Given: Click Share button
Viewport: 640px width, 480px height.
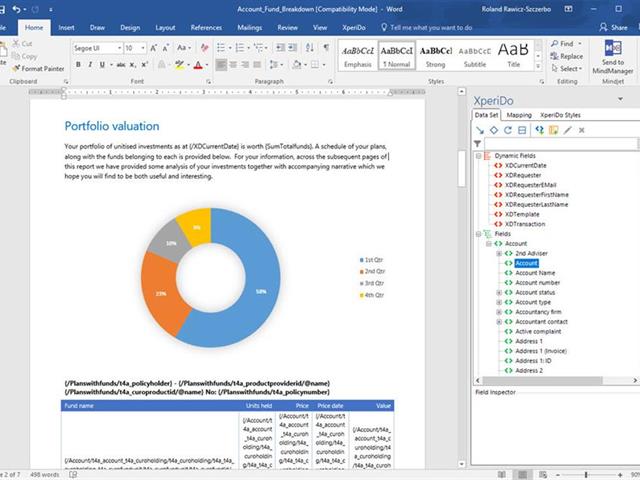Looking at the screenshot, I should point(613,27).
